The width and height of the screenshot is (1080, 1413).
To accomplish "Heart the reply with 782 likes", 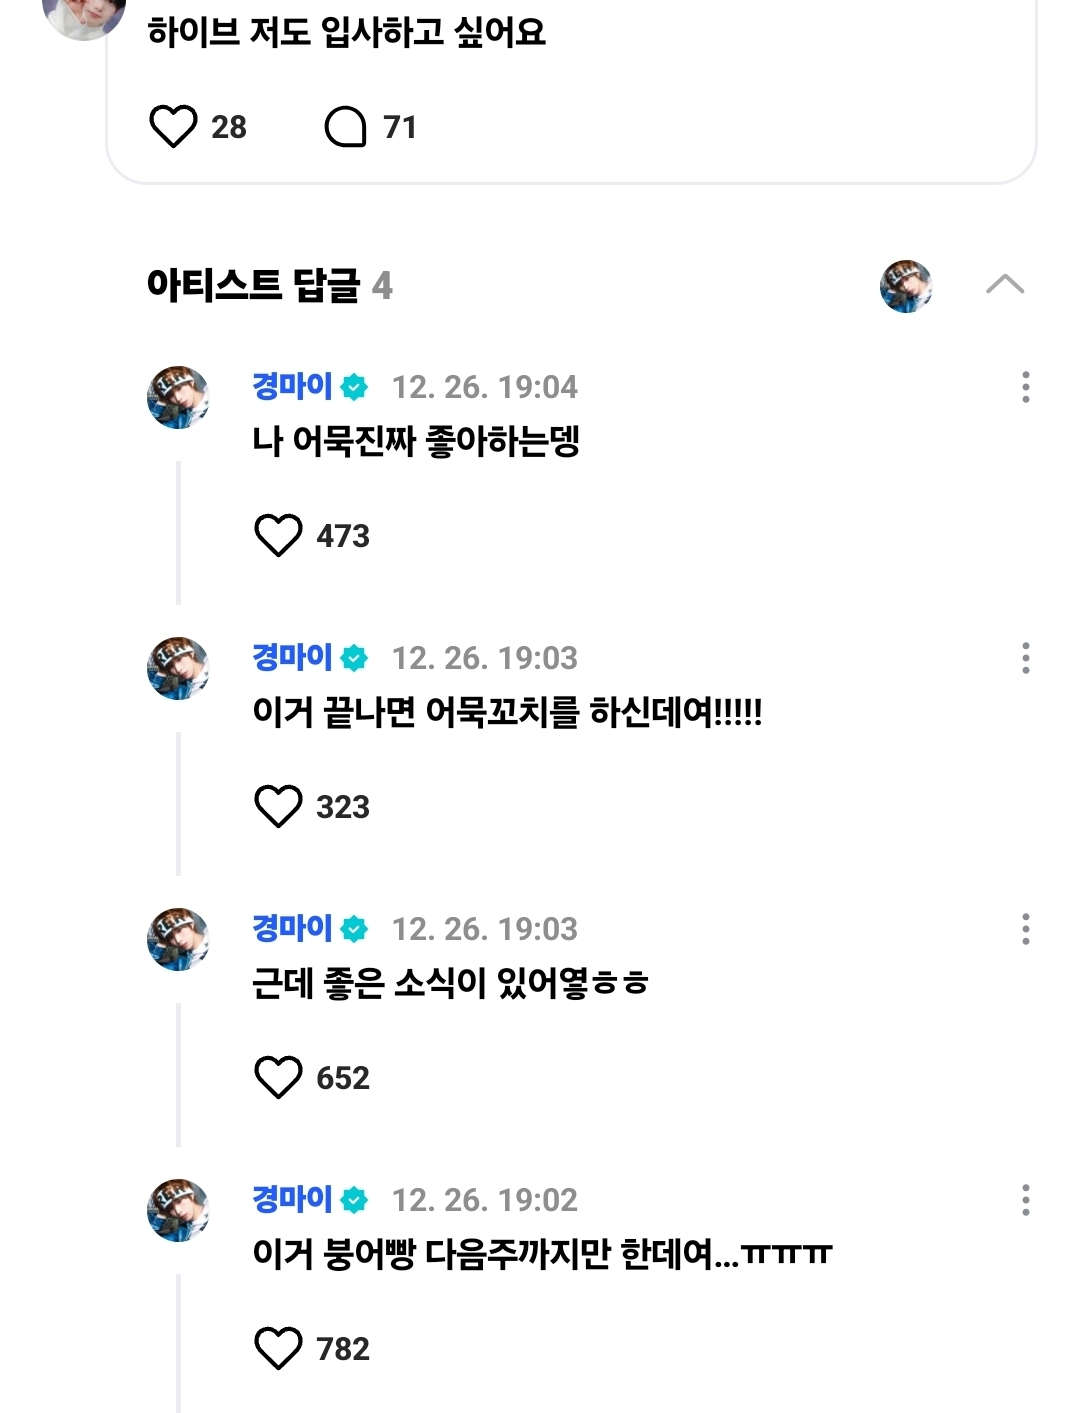I will 278,1348.
